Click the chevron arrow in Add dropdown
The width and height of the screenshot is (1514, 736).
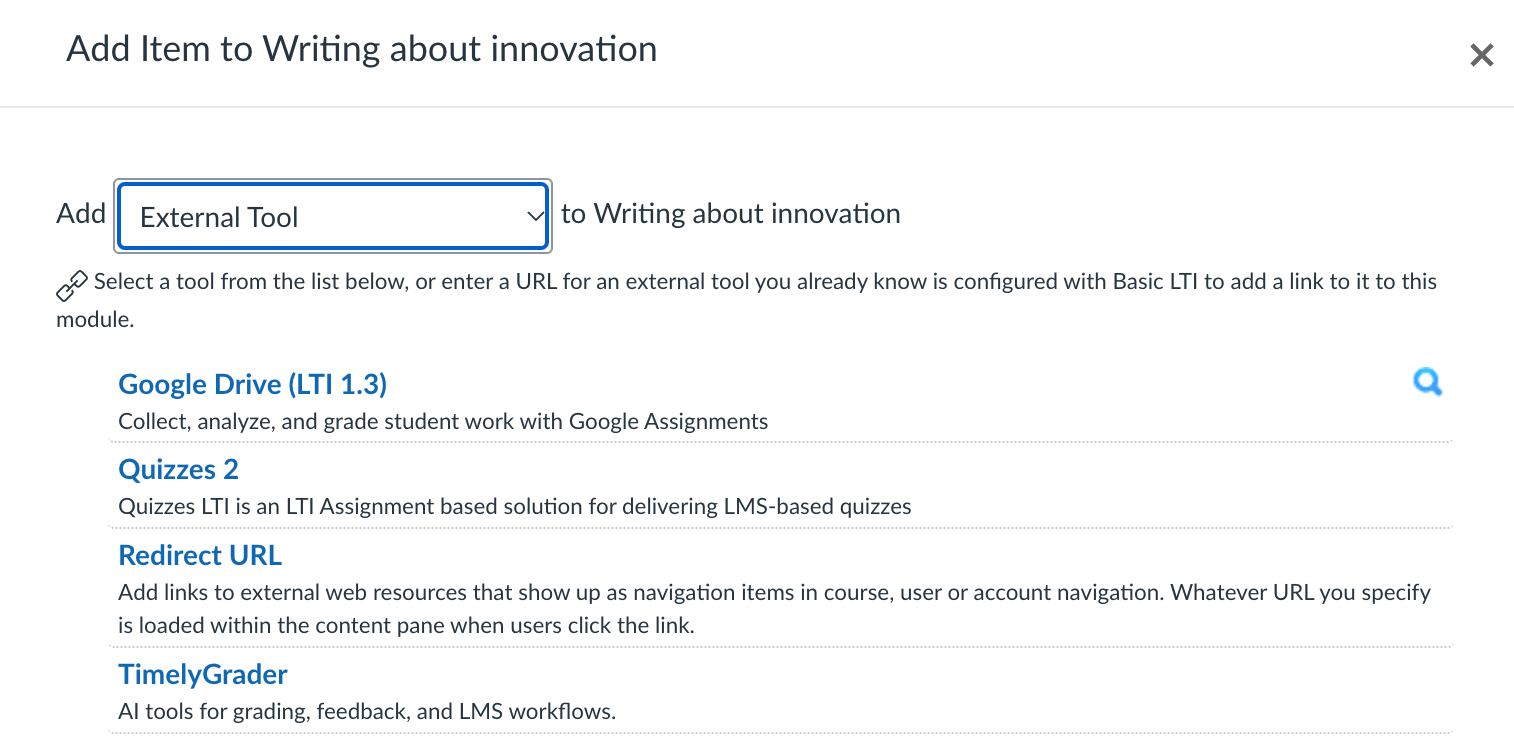(x=534, y=216)
